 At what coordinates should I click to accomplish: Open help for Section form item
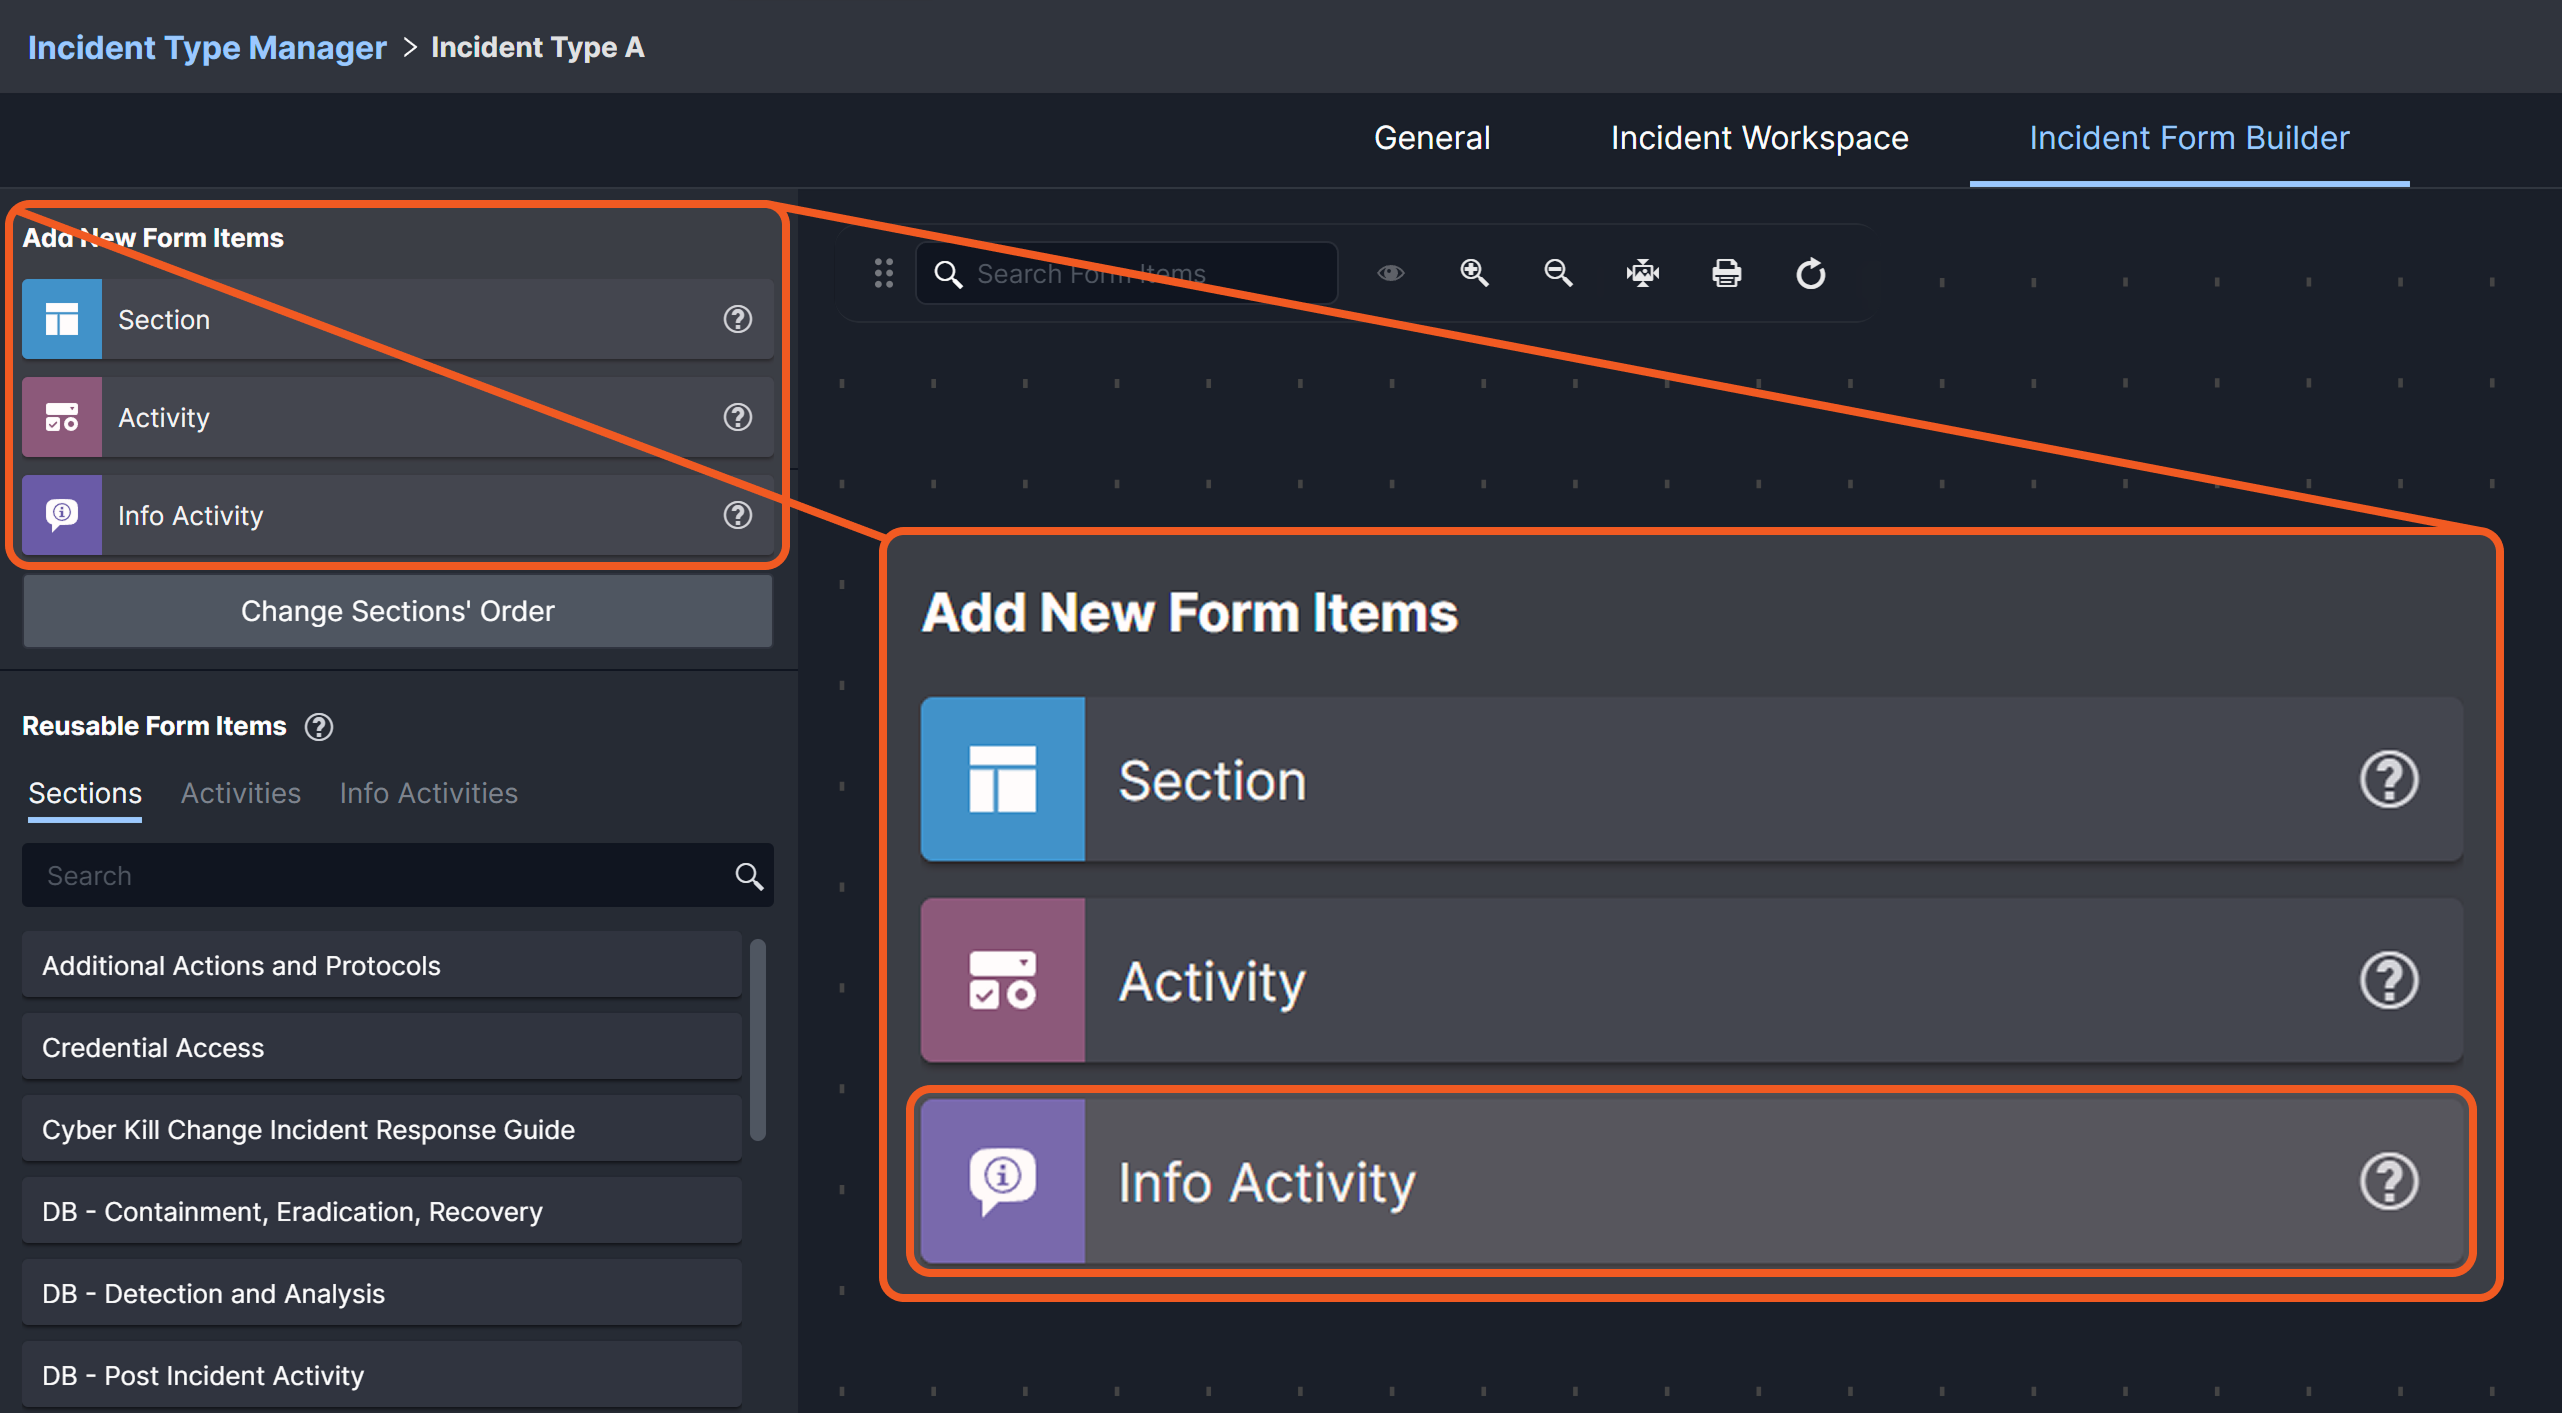[x=737, y=319]
